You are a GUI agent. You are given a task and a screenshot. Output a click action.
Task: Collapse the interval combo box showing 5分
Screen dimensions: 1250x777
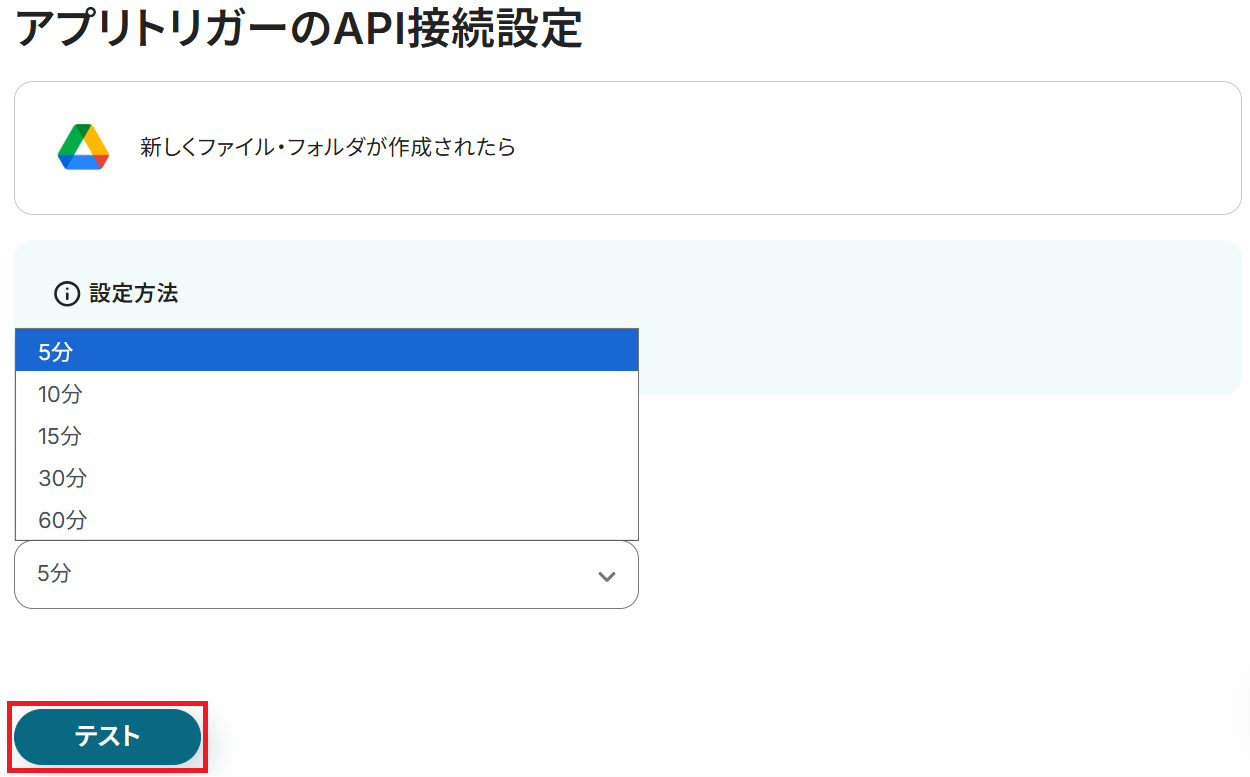point(326,574)
